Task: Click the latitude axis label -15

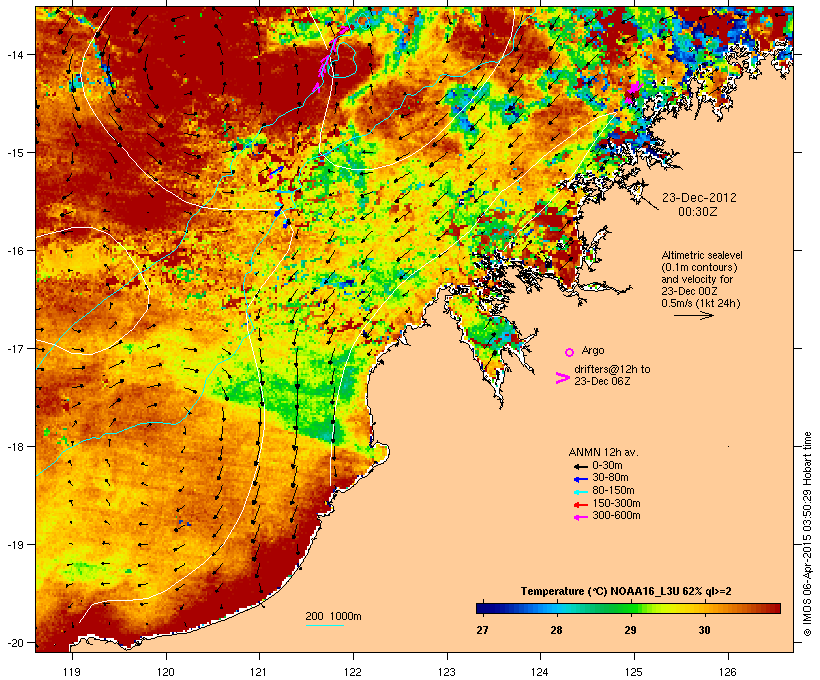Action: [15, 152]
